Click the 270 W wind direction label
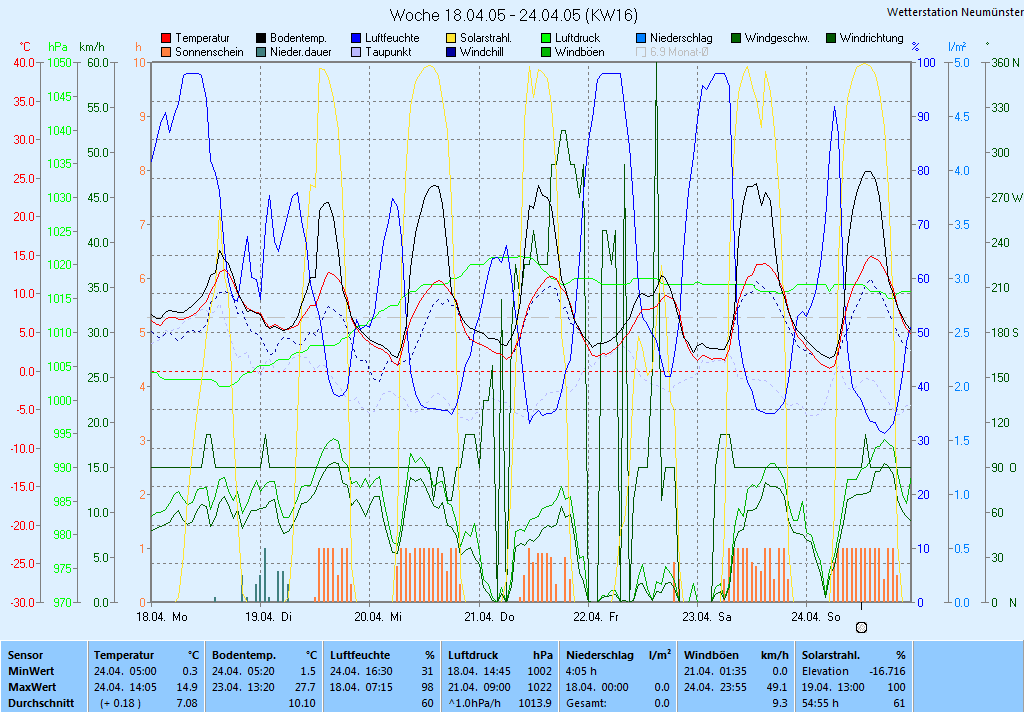 1006,197
